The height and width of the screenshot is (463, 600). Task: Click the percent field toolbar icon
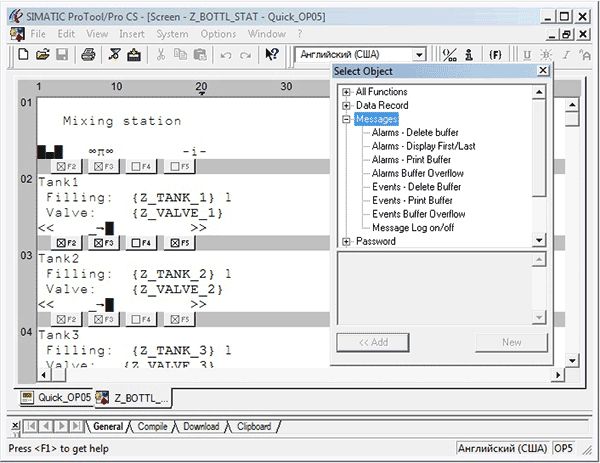[x=449, y=55]
